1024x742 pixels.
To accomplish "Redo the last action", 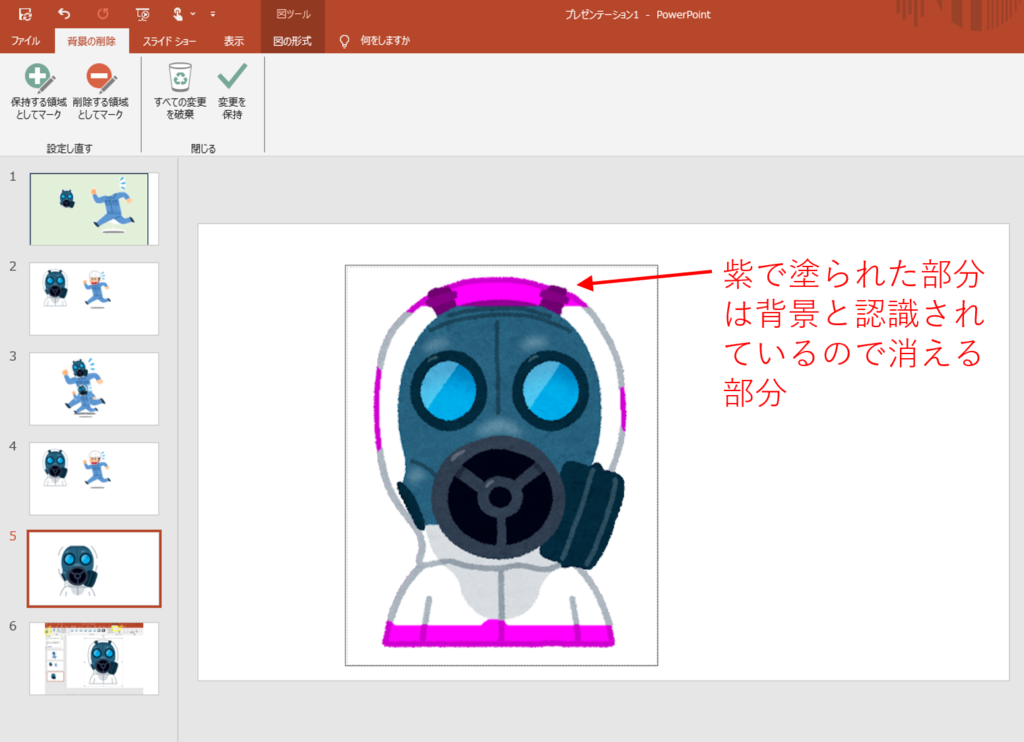I will pyautogui.click(x=102, y=14).
